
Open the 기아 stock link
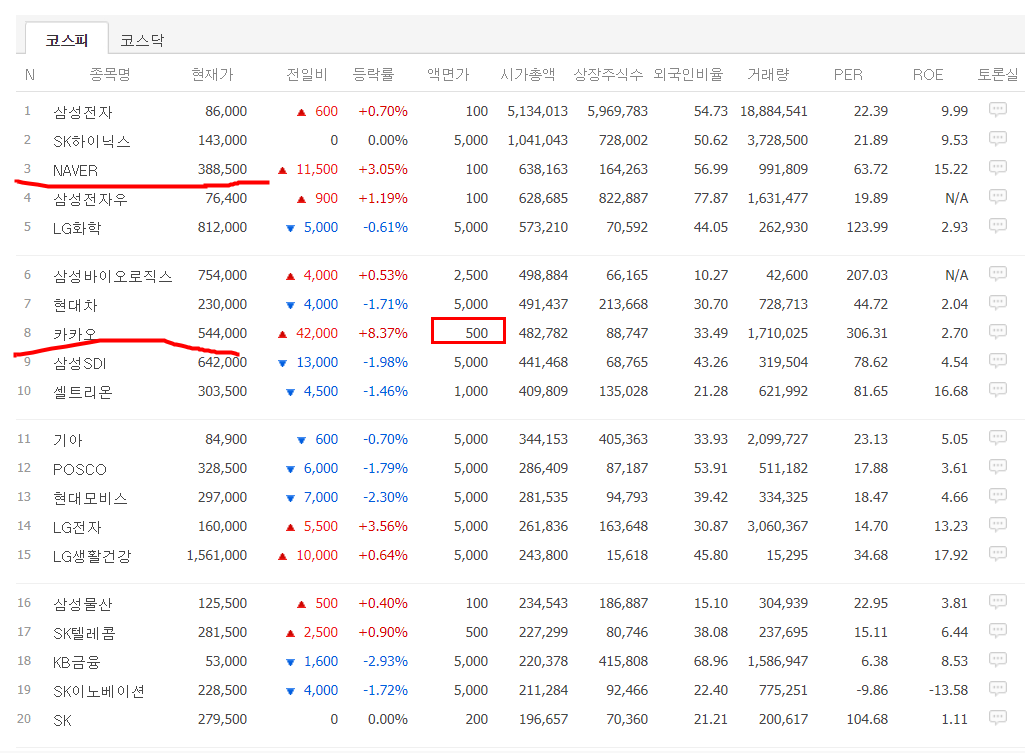click(67, 441)
